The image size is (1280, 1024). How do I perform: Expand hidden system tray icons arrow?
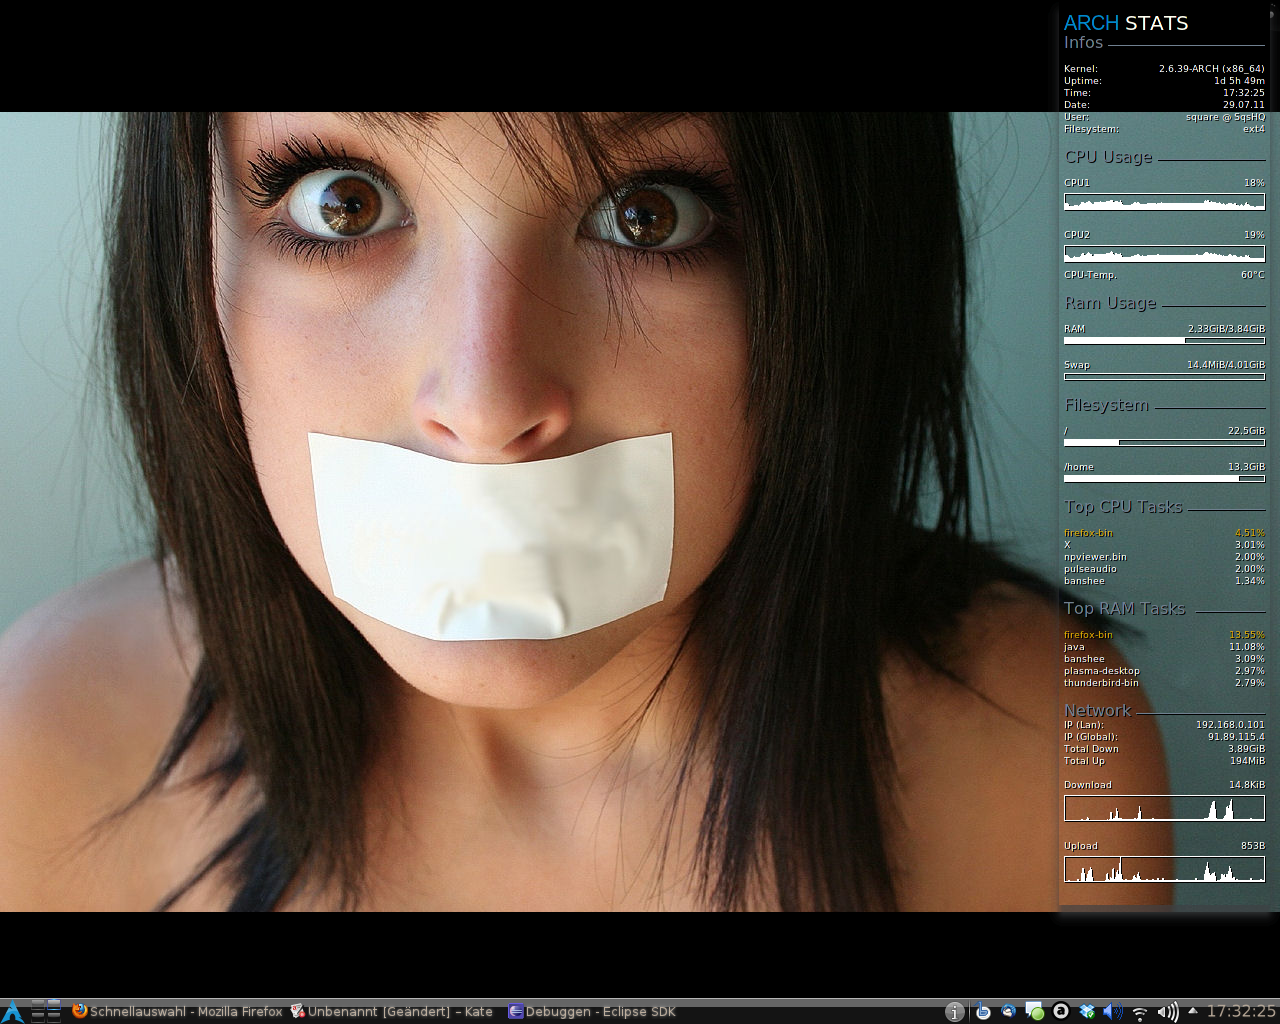(x=1192, y=1011)
